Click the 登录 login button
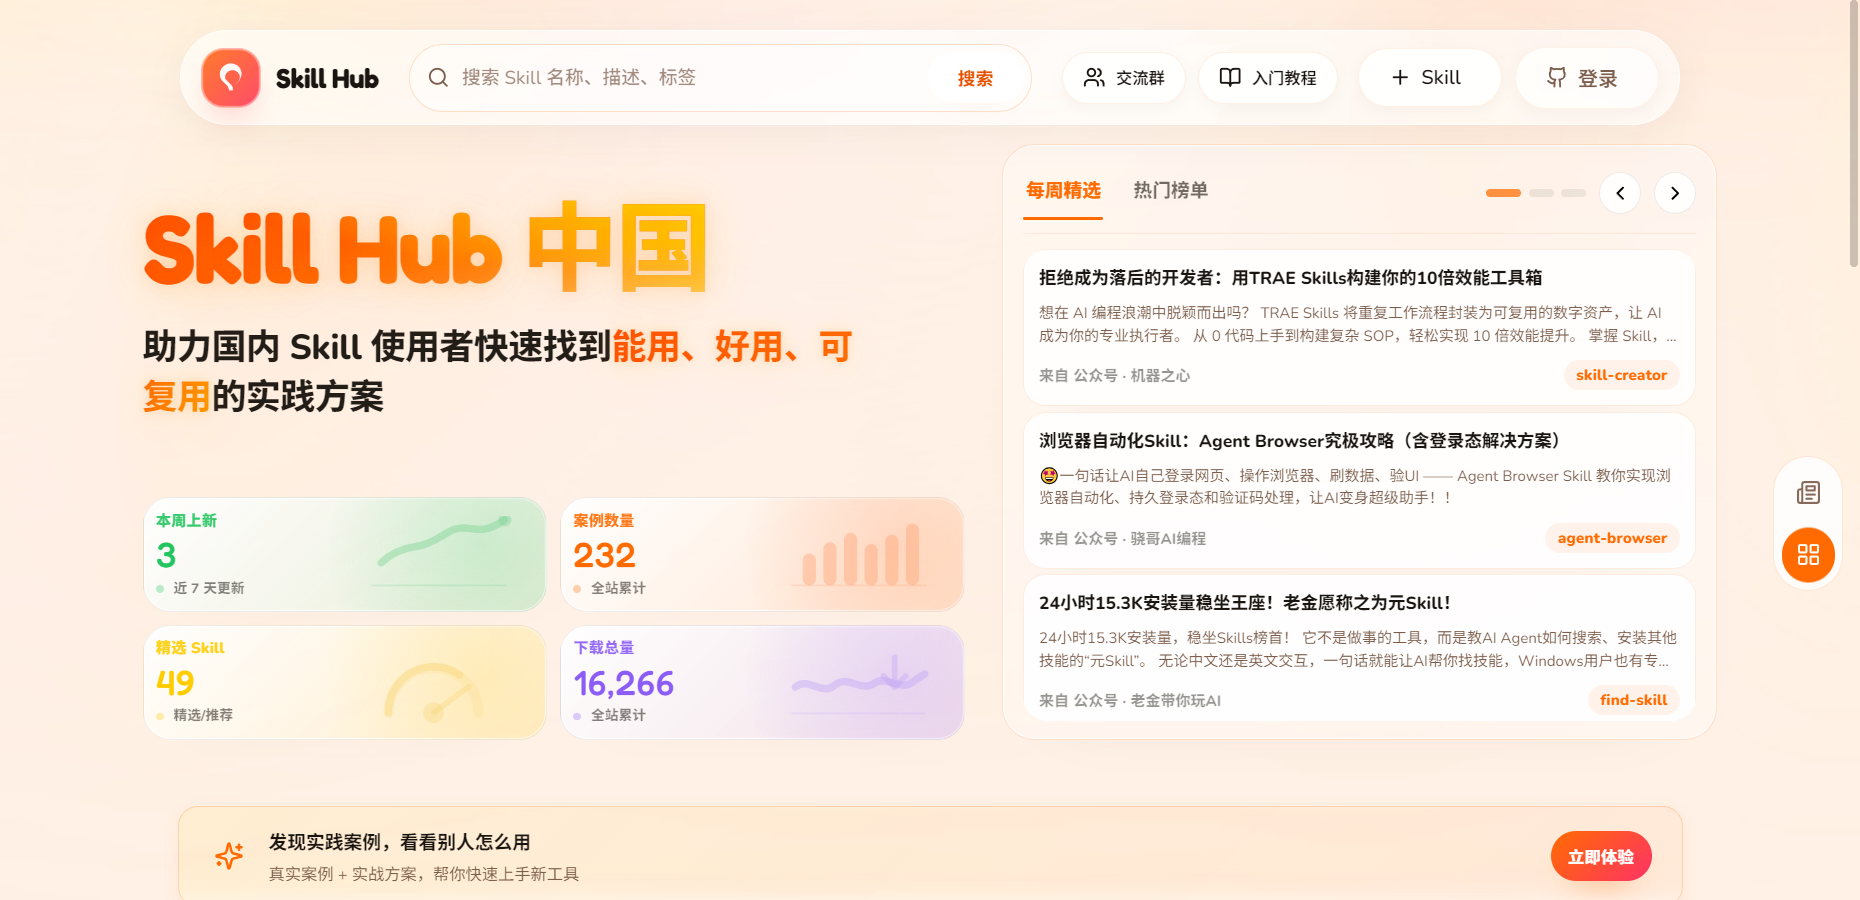This screenshot has width=1860, height=900. [1586, 78]
